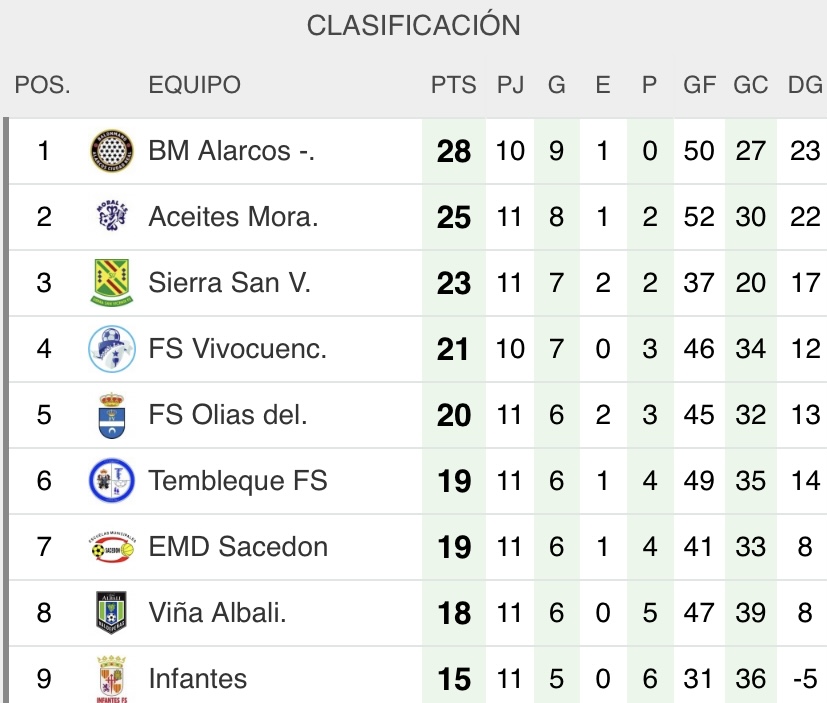Screen dimensions: 827x703
Task: Click the DG column header
Action: [x=805, y=85]
